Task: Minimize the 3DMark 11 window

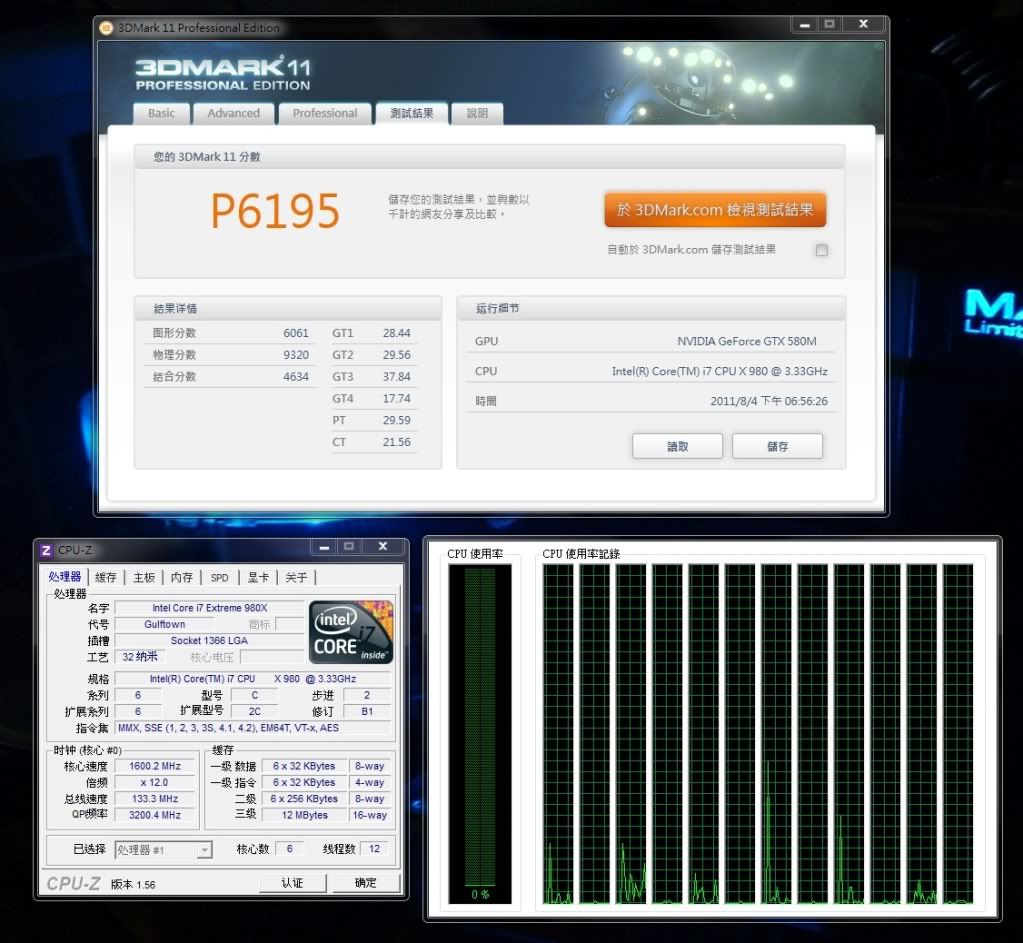Action: 805,25
